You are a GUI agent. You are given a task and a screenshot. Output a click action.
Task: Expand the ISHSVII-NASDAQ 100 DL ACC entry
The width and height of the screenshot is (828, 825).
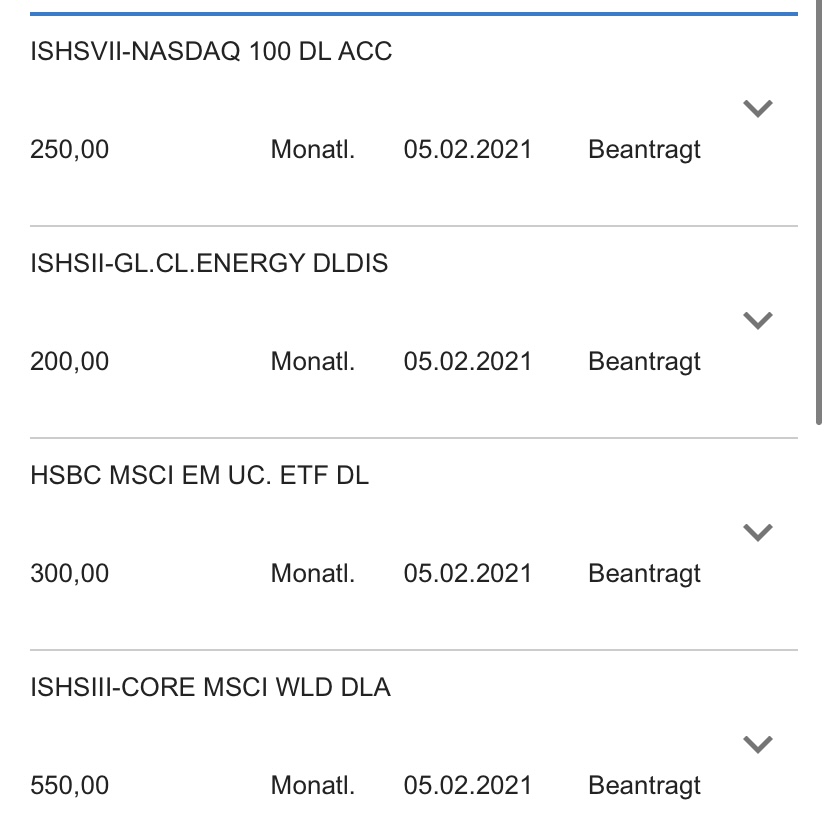pyautogui.click(x=758, y=108)
